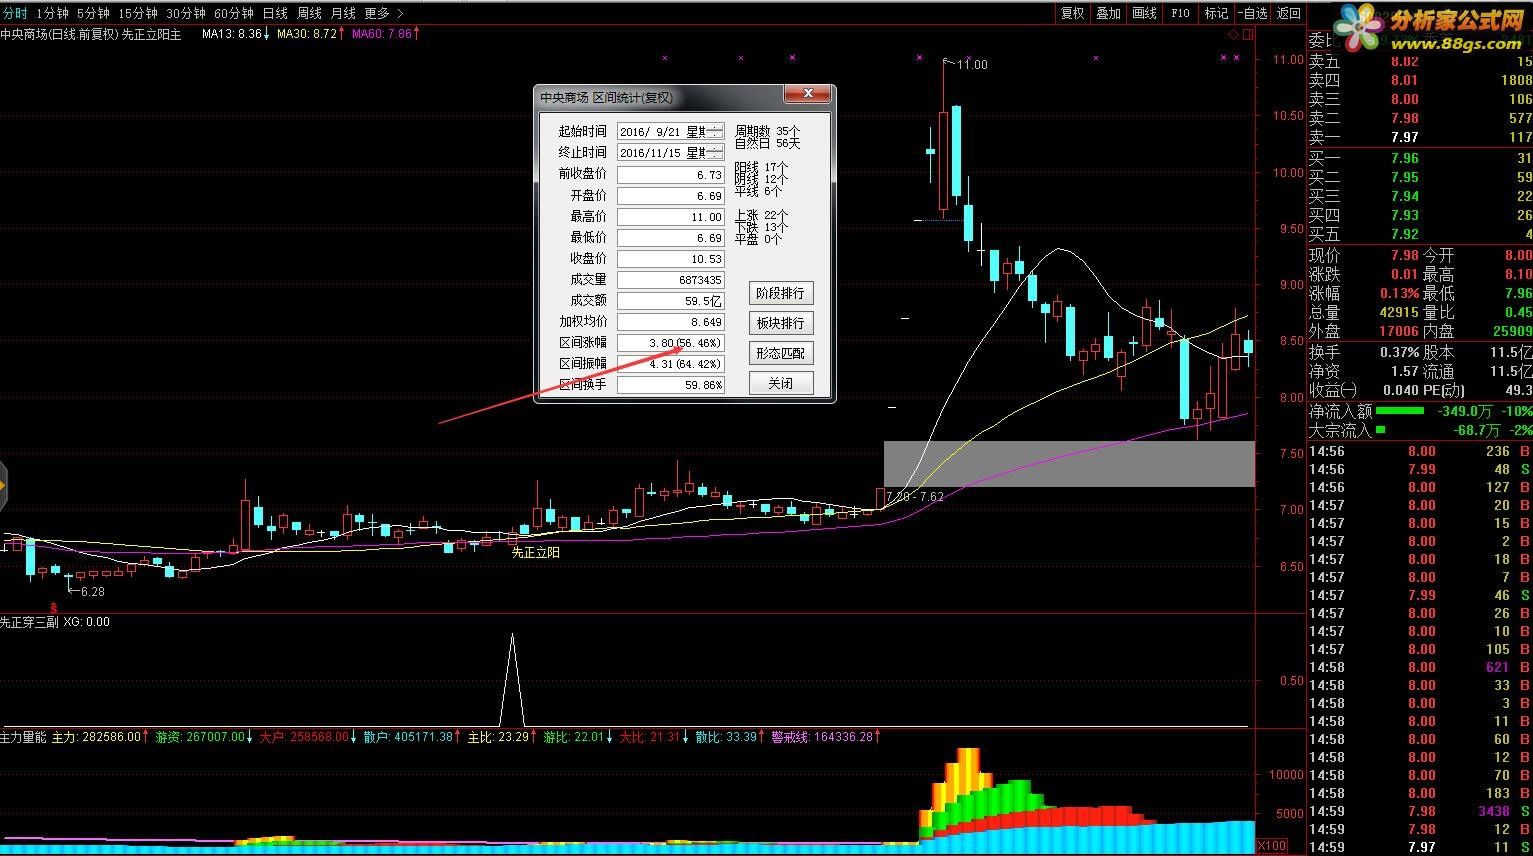Viewport: 1533px width, 856px height.
Task: Click the 先正穿三副 XG indicator title
Action: point(55,621)
